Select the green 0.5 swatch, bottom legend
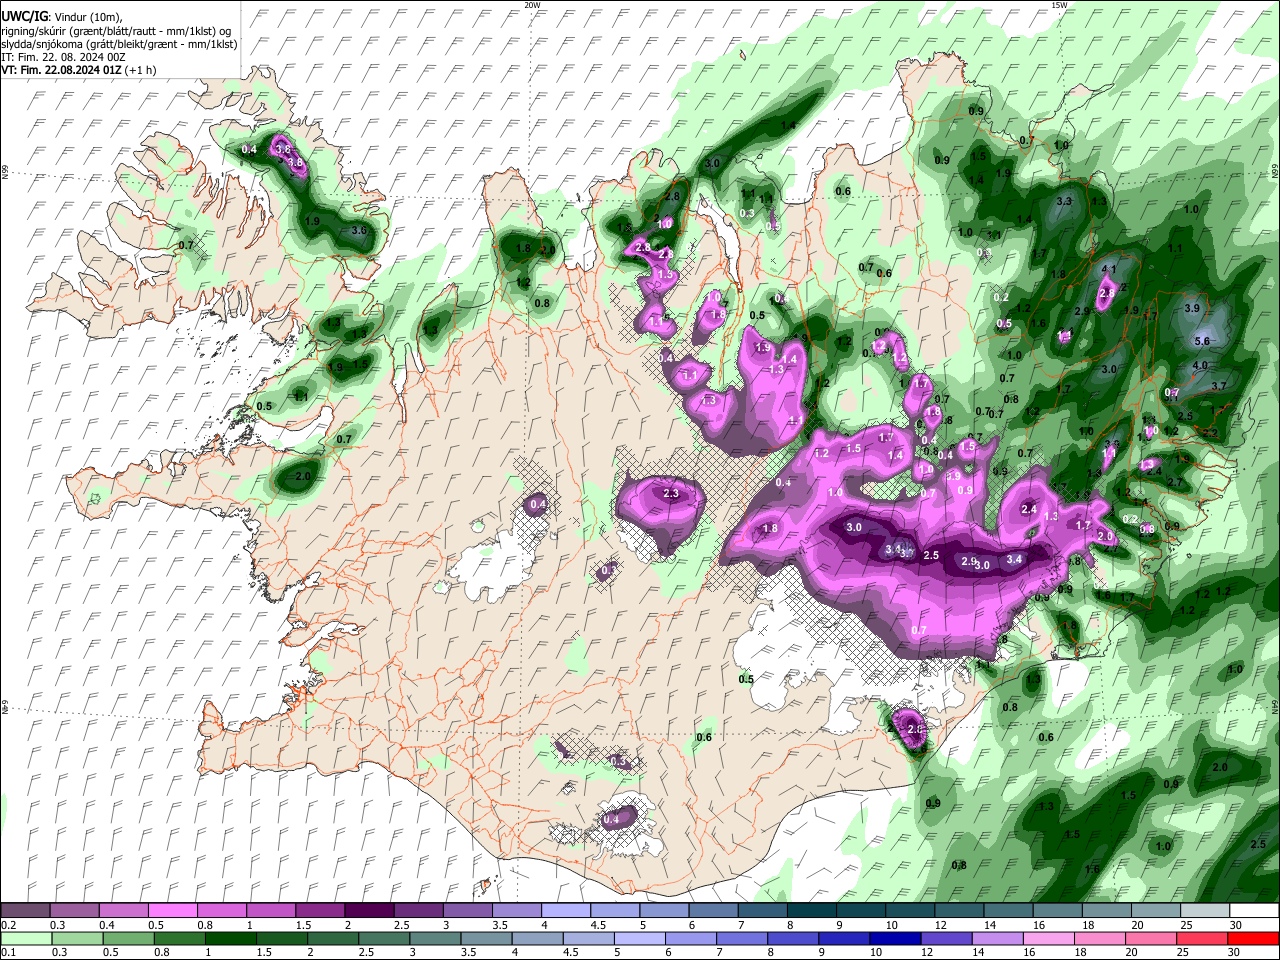Viewport: 1280px width, 960px height. 129,938
